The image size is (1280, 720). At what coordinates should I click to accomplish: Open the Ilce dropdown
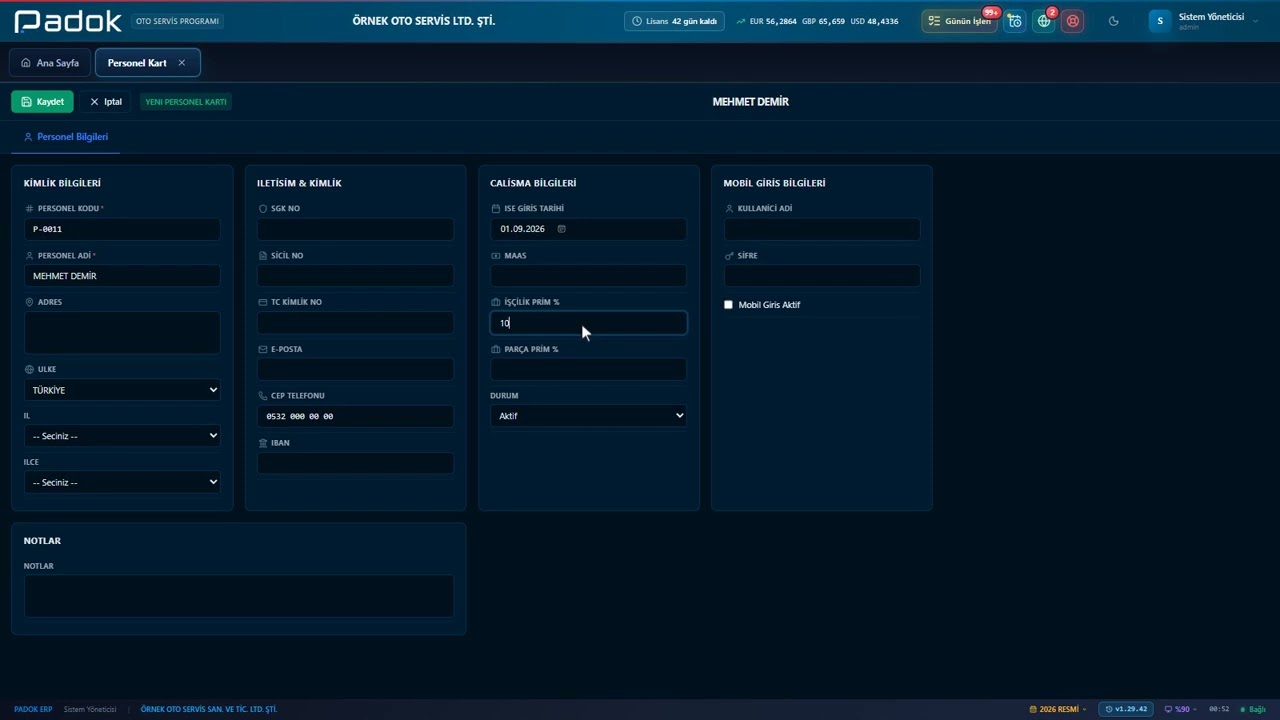(122, 482)
